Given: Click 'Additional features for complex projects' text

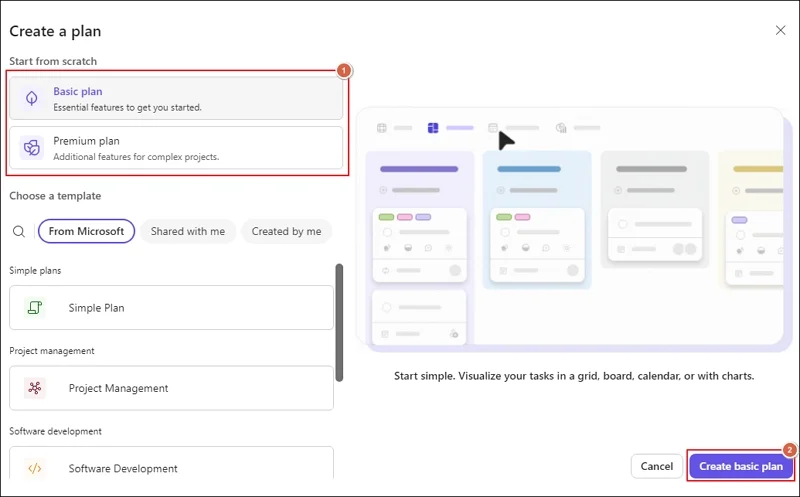Looking at the screenshot, I should click(136, 157).
